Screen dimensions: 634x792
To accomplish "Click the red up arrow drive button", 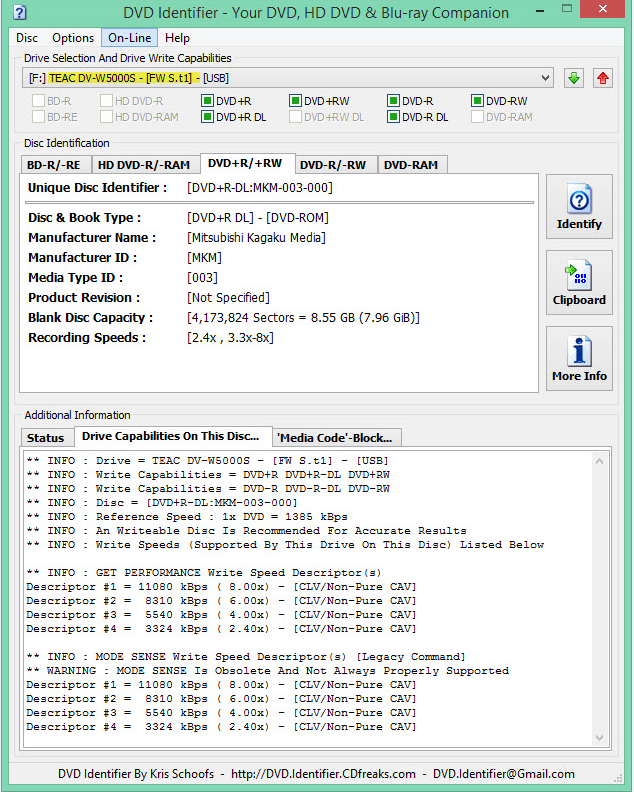I will 603,78.
